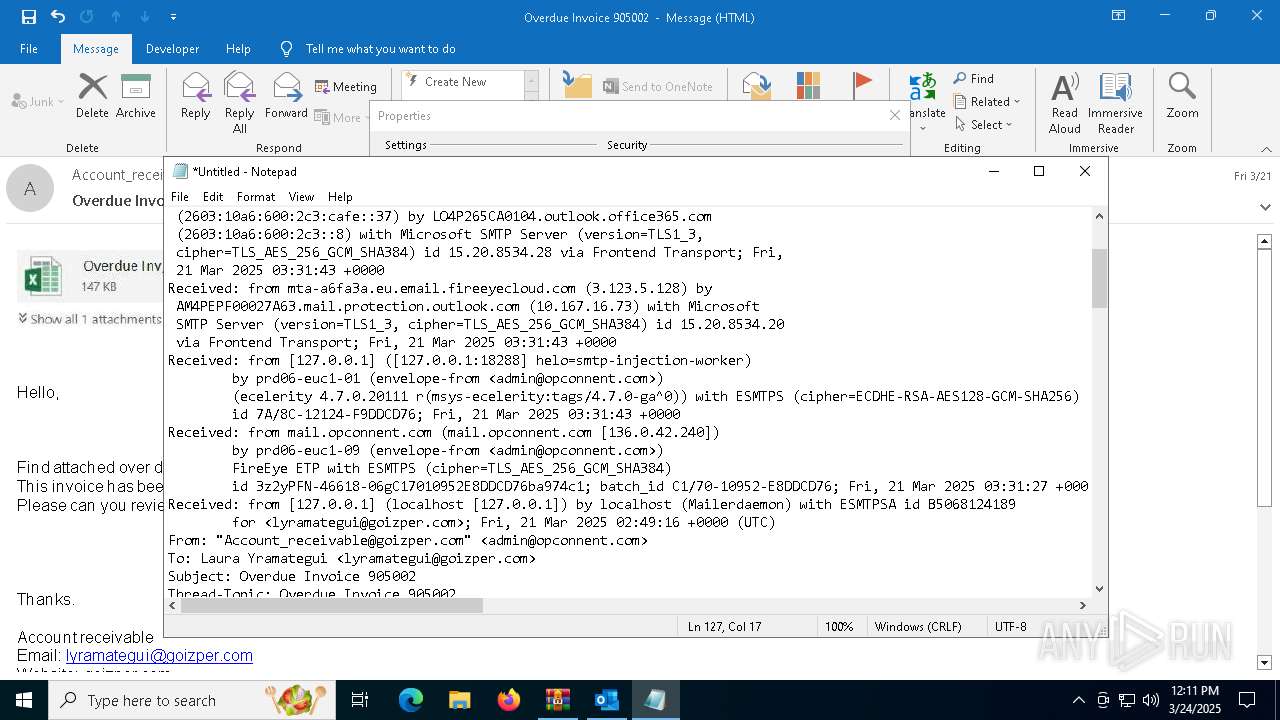Click the Reply All icon

click(x=240, y=102)
